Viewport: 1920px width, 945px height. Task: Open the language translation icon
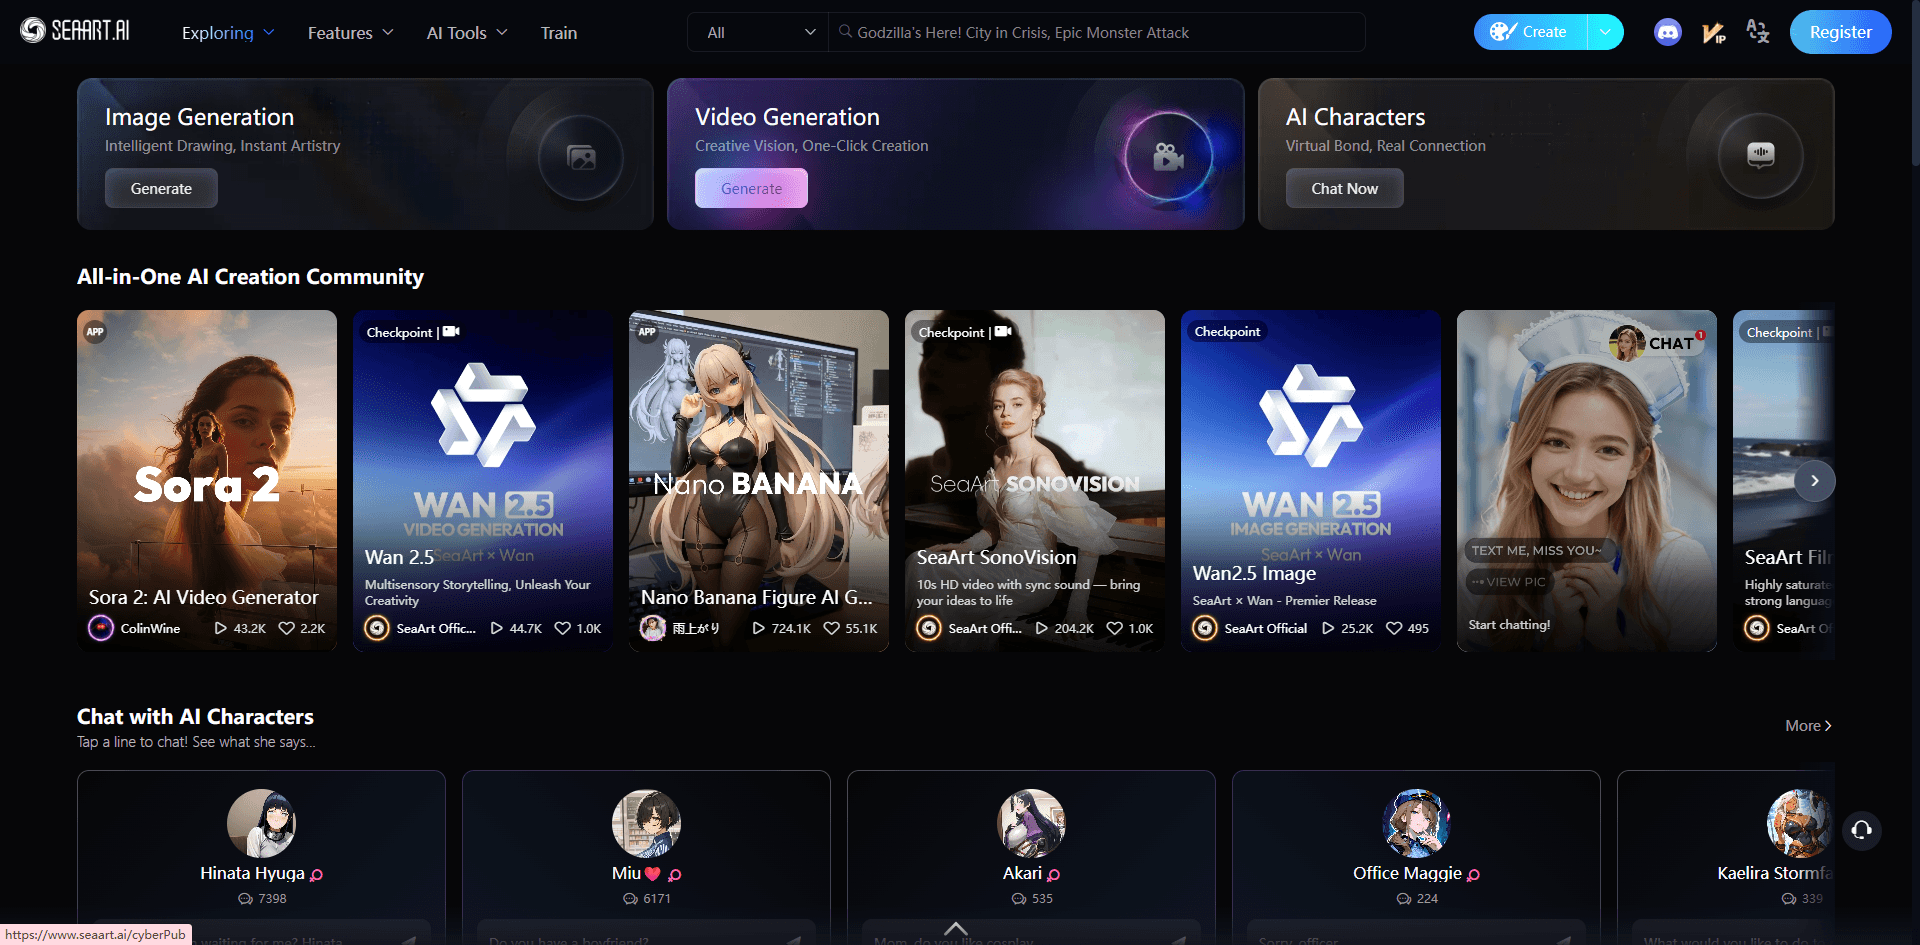(1757, 32)
